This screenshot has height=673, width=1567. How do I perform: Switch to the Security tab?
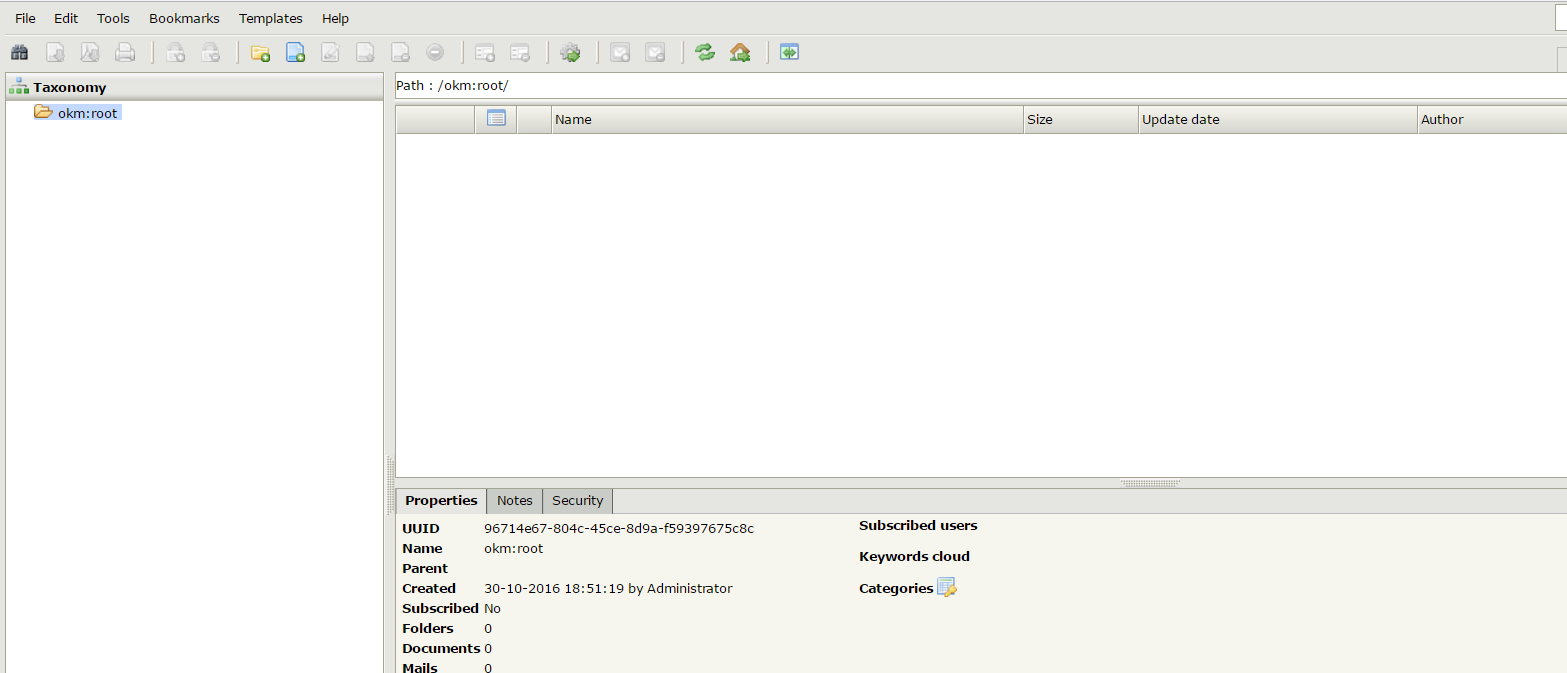coord(577,500)
